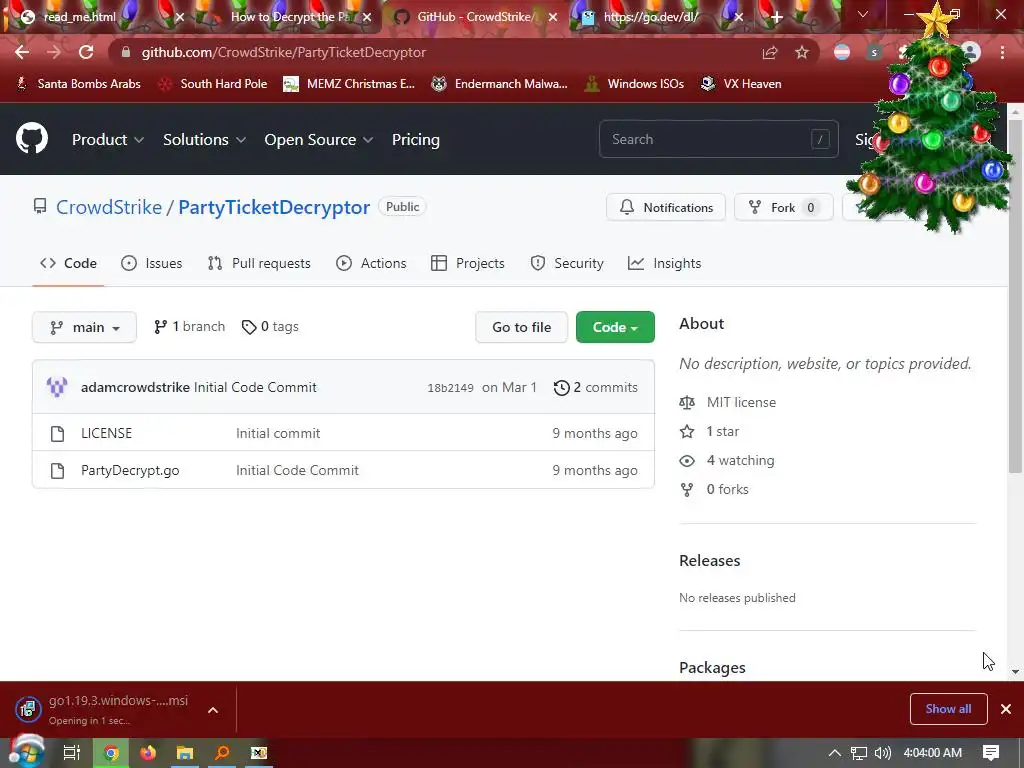Expand the go1.19.3 download options chevron

click(x=213, y=710)
